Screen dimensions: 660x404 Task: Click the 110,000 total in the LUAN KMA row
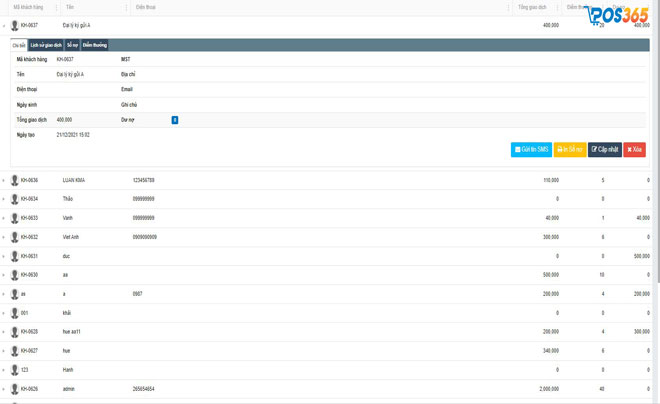(x=551, y=180)
